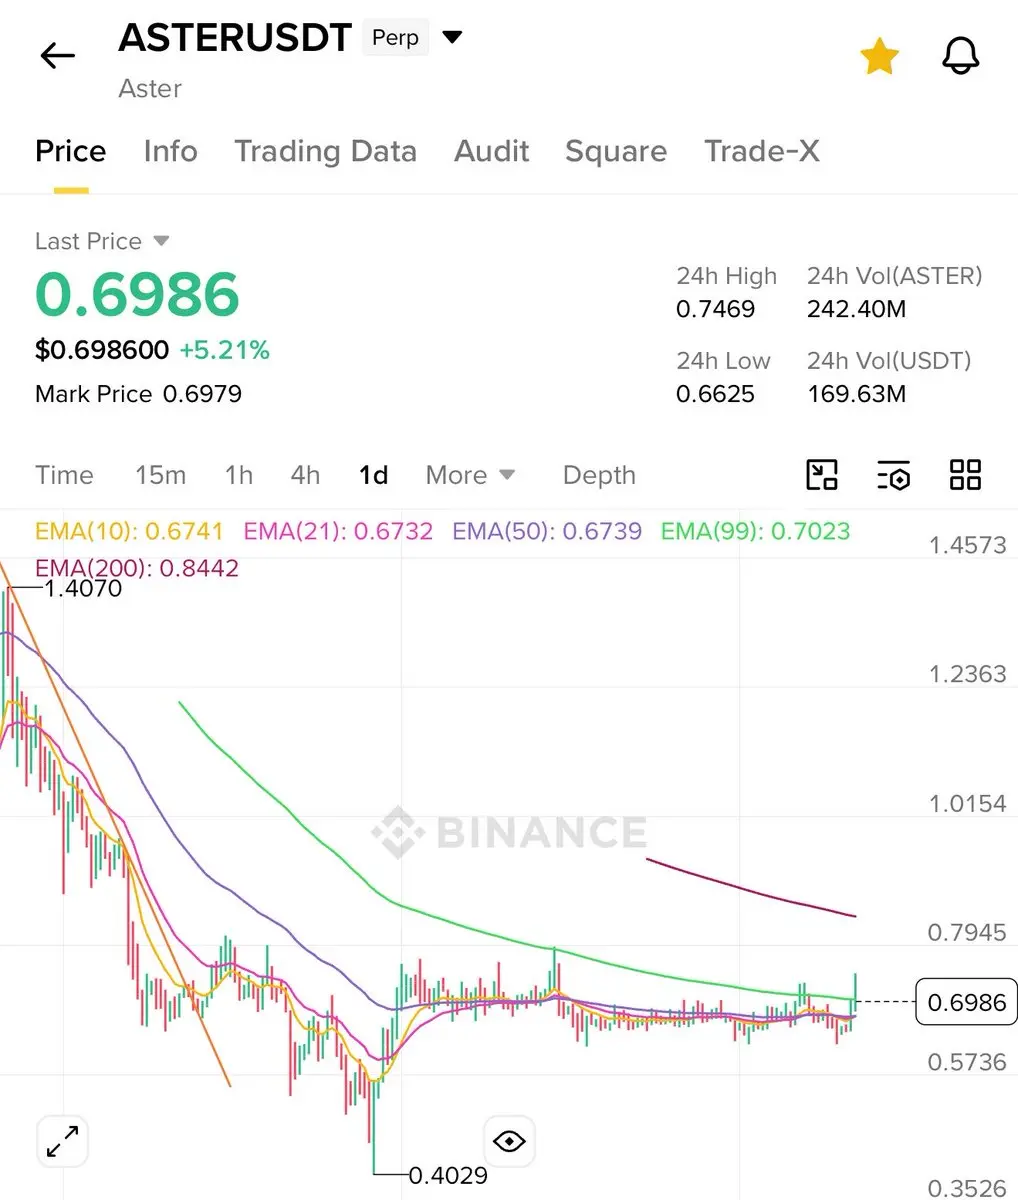Open price alert bell icon

point(961,57)
